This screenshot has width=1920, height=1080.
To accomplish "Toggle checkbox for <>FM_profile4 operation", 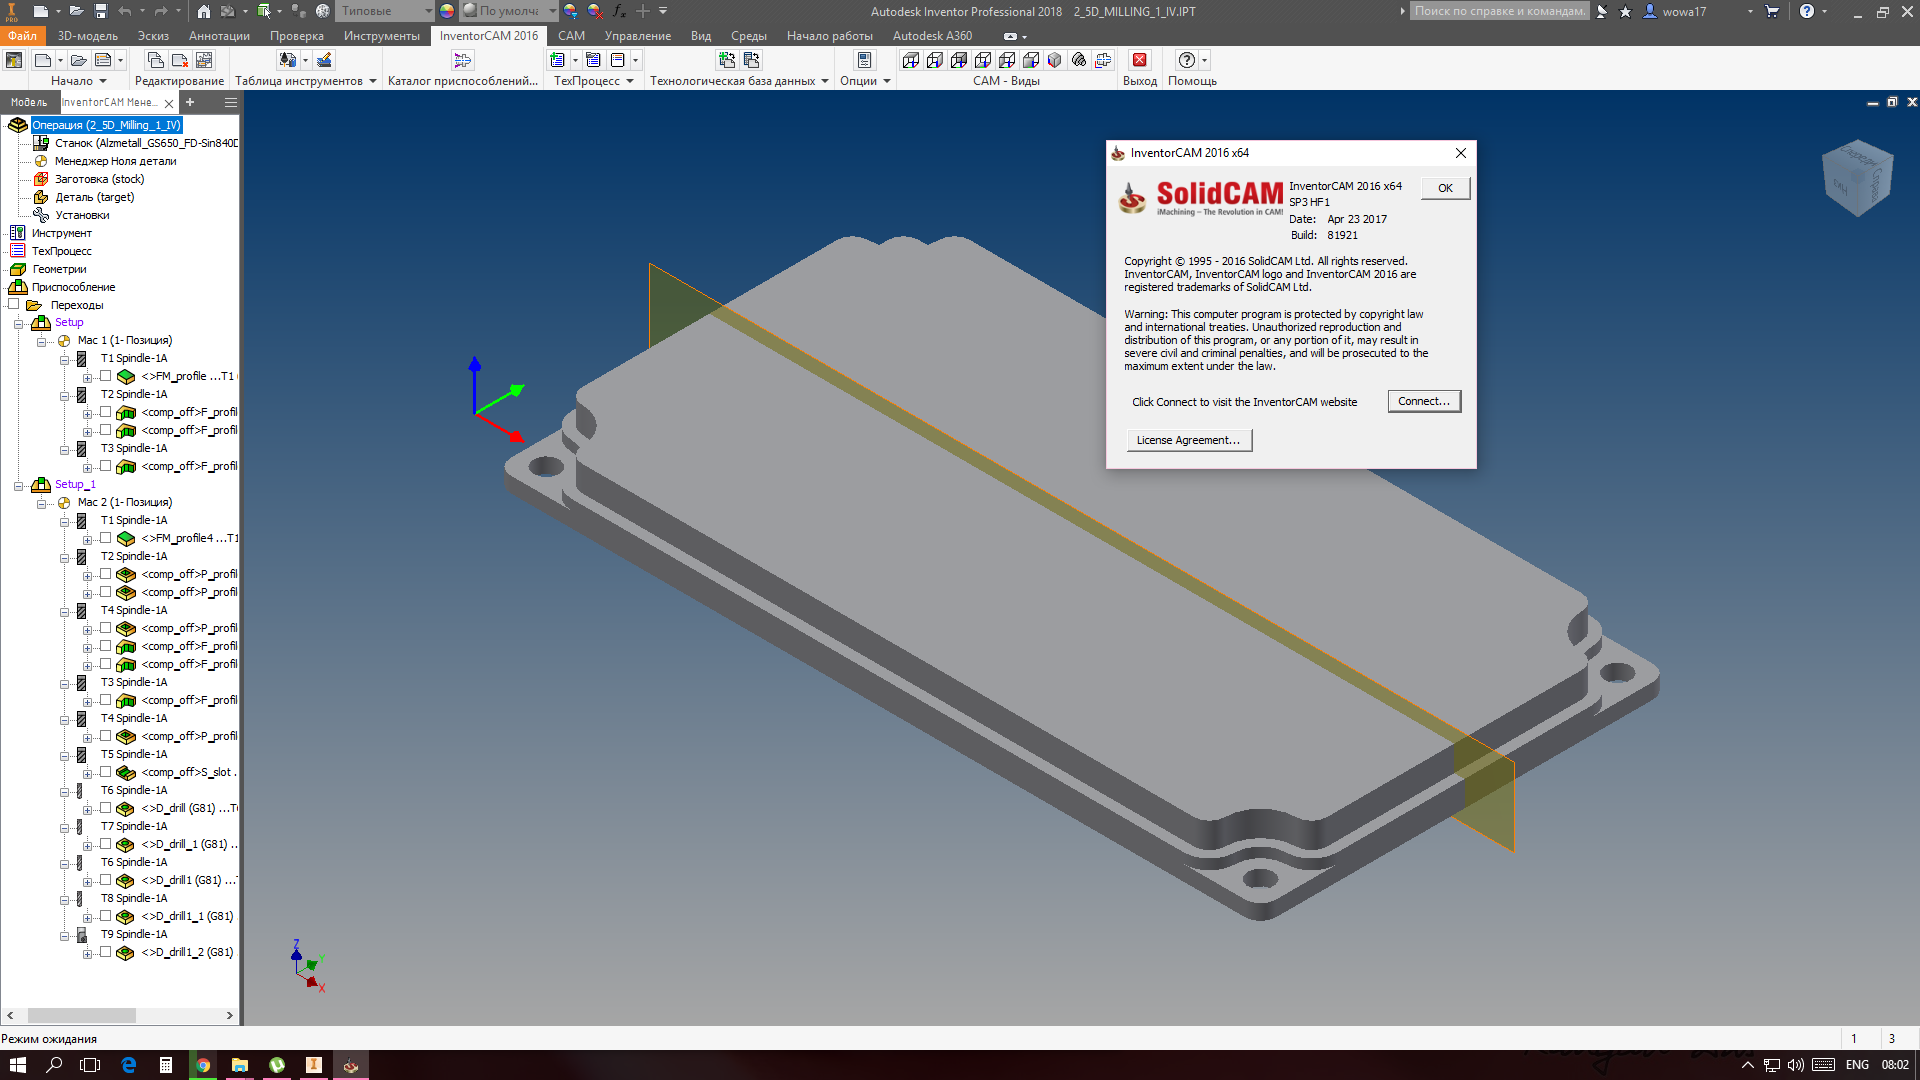I will pos(105,538).
